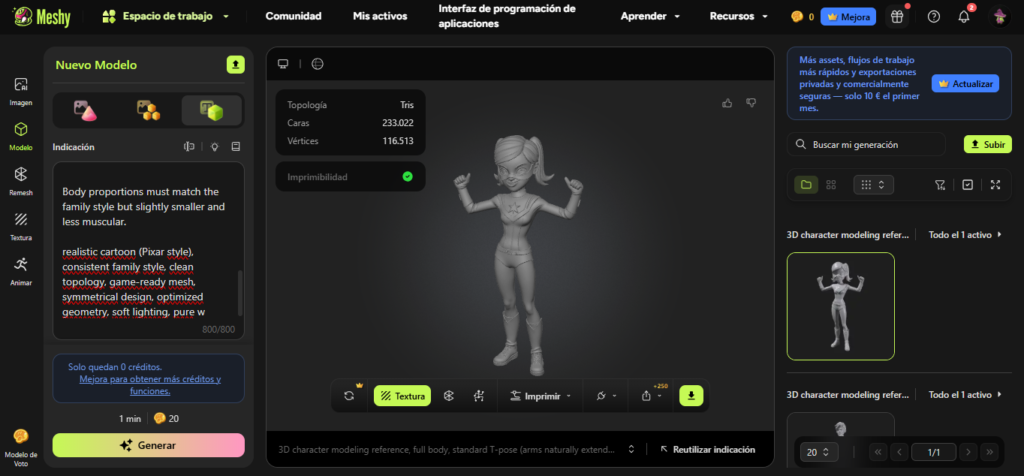Select the Modelo tool in sidebar

click(x=21, y=137)
